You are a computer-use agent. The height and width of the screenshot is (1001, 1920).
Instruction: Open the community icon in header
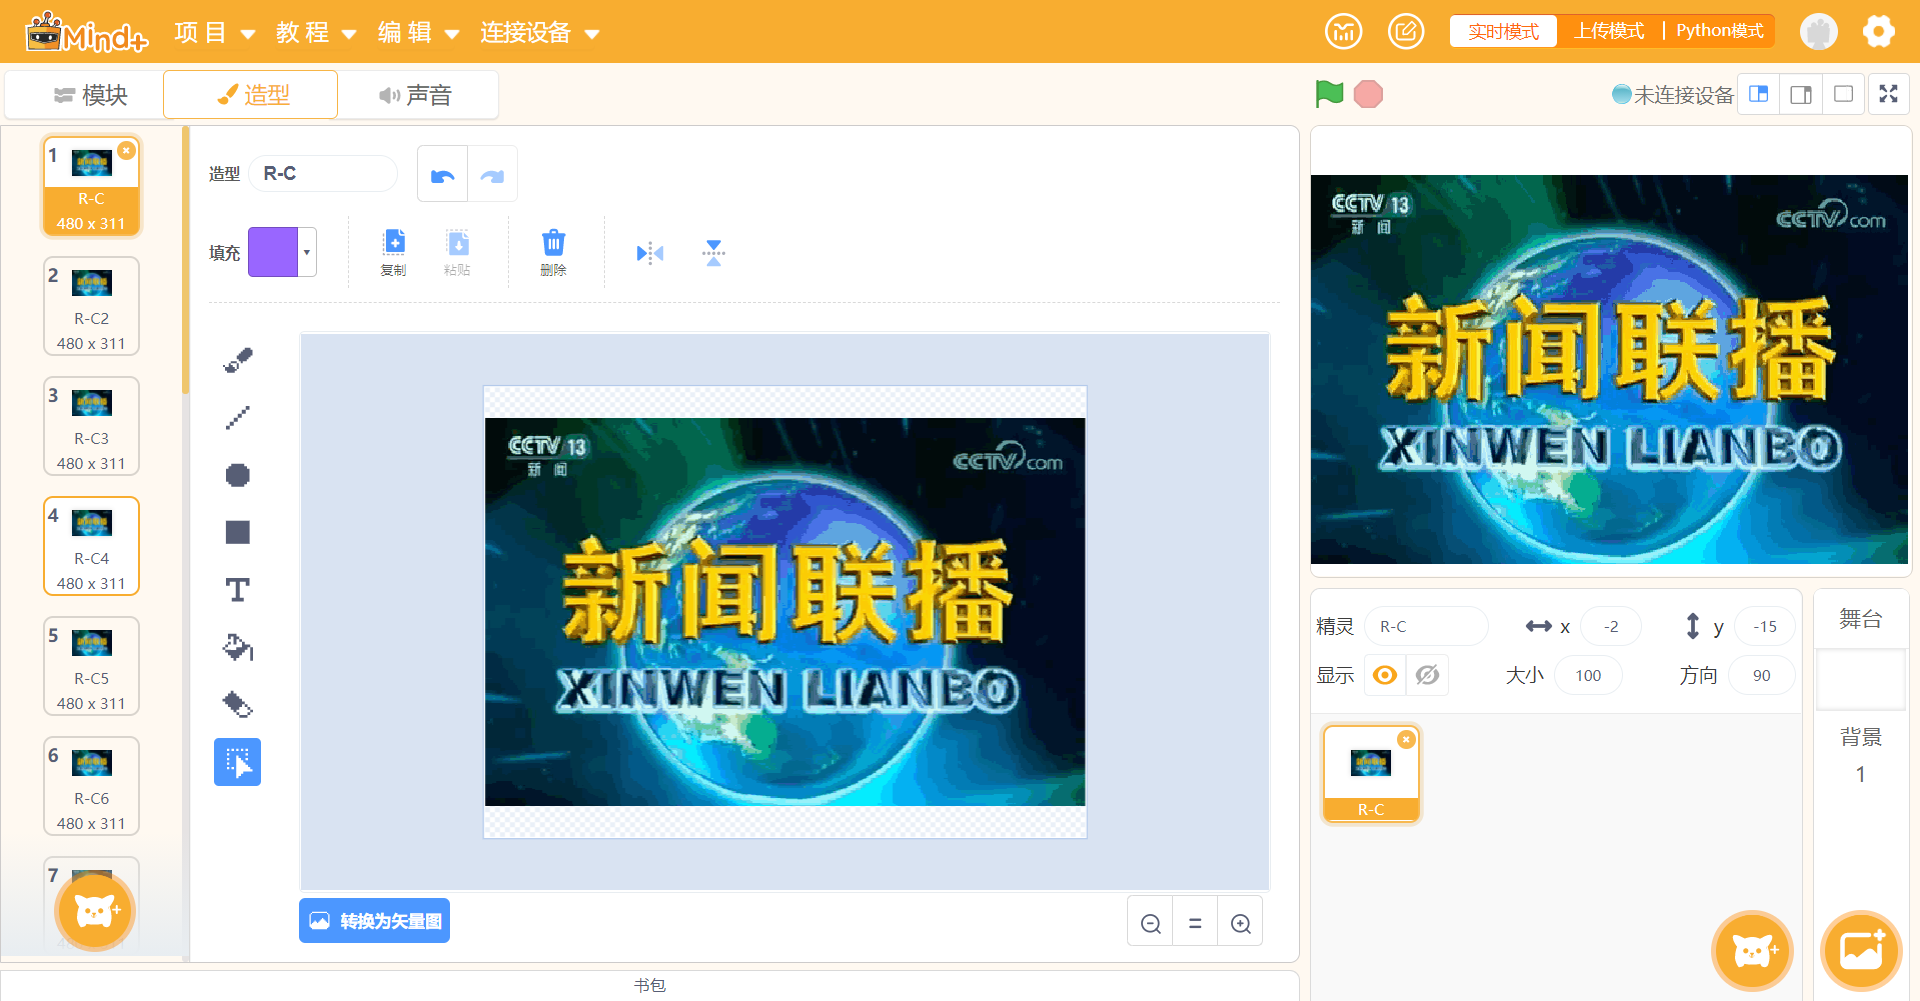pos(1343,31)
